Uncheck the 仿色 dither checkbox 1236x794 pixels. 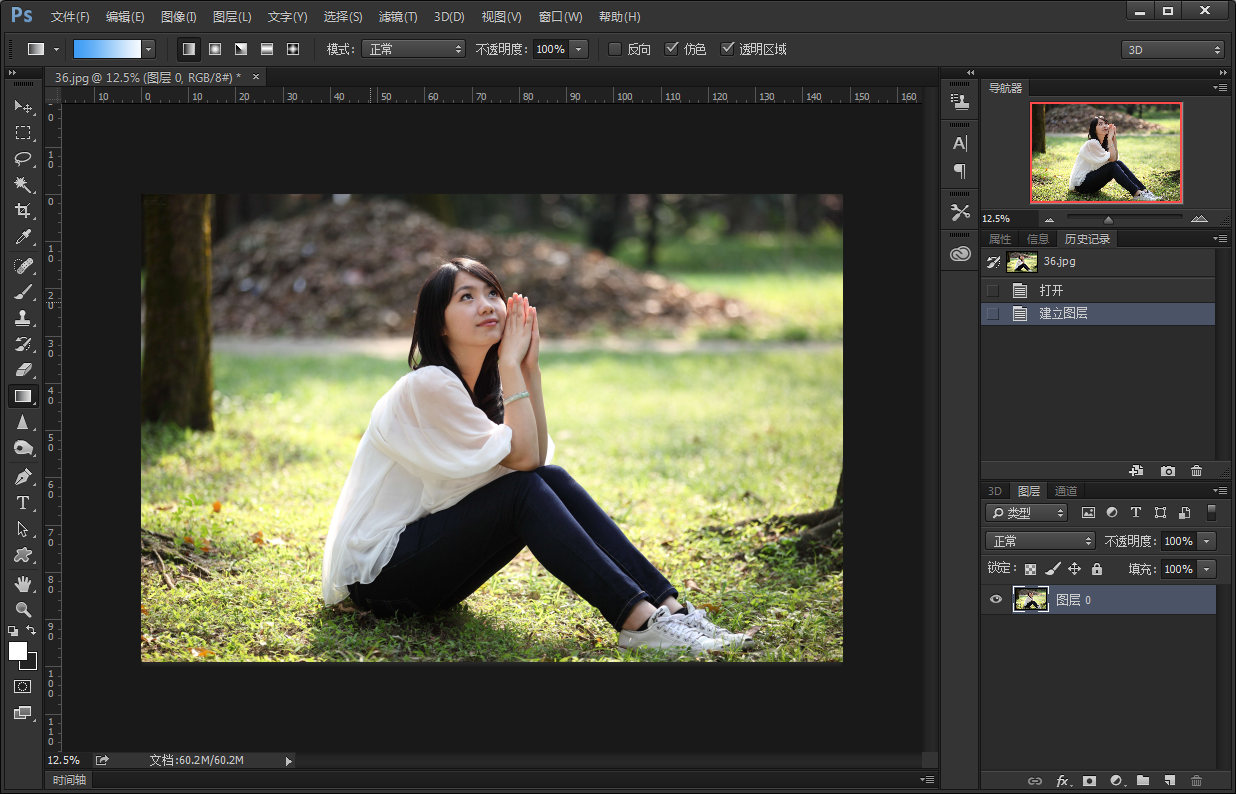672,49
